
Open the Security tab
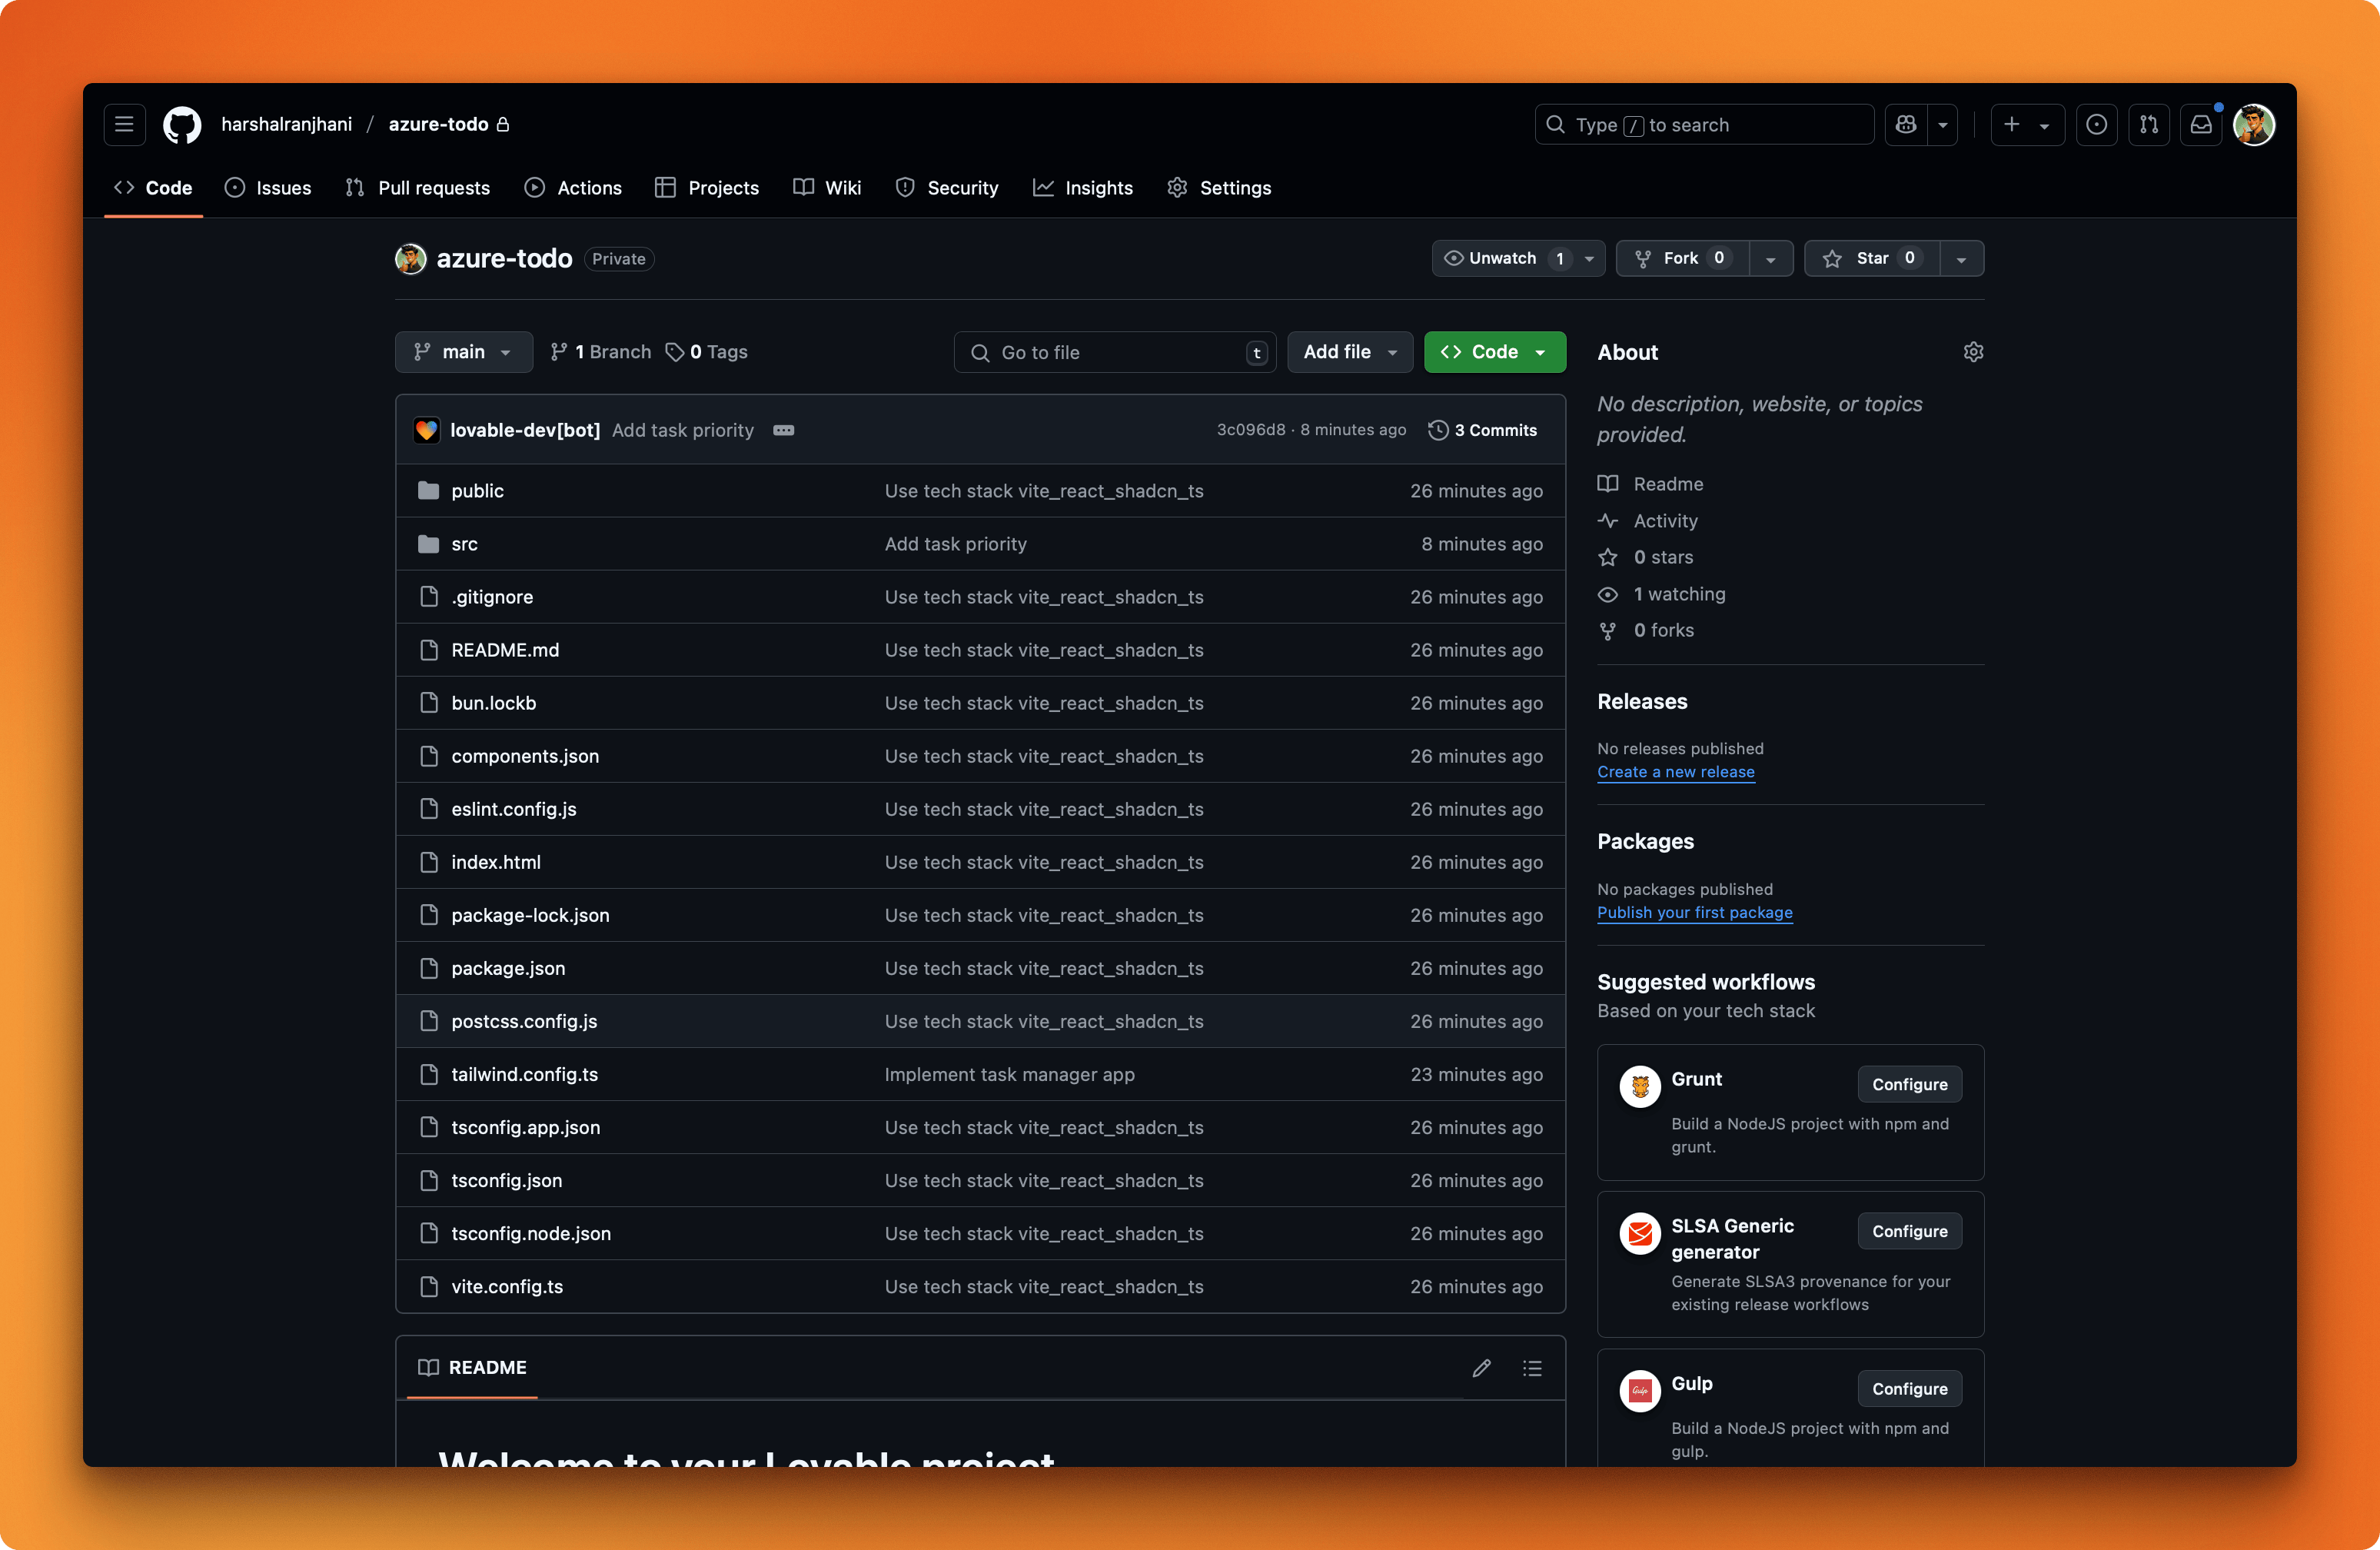pyautogui.click(x=947, y=188)
